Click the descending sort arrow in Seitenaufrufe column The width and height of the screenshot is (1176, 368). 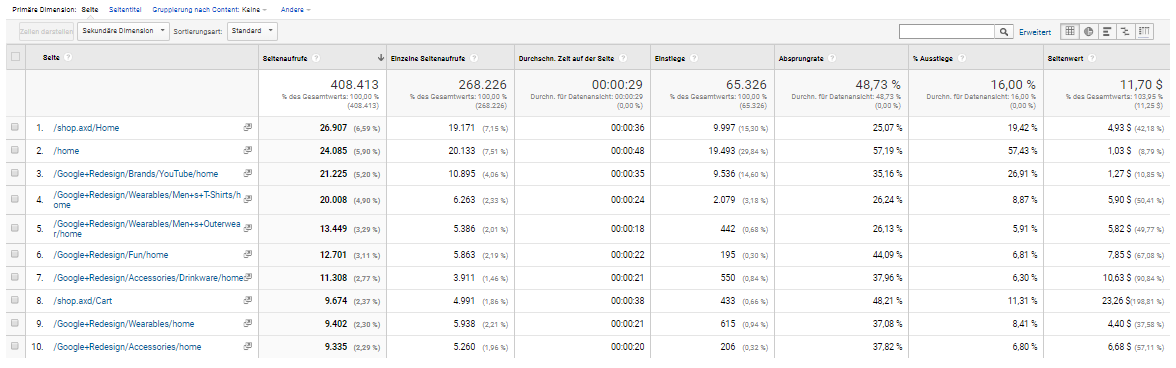pos(381,58)
